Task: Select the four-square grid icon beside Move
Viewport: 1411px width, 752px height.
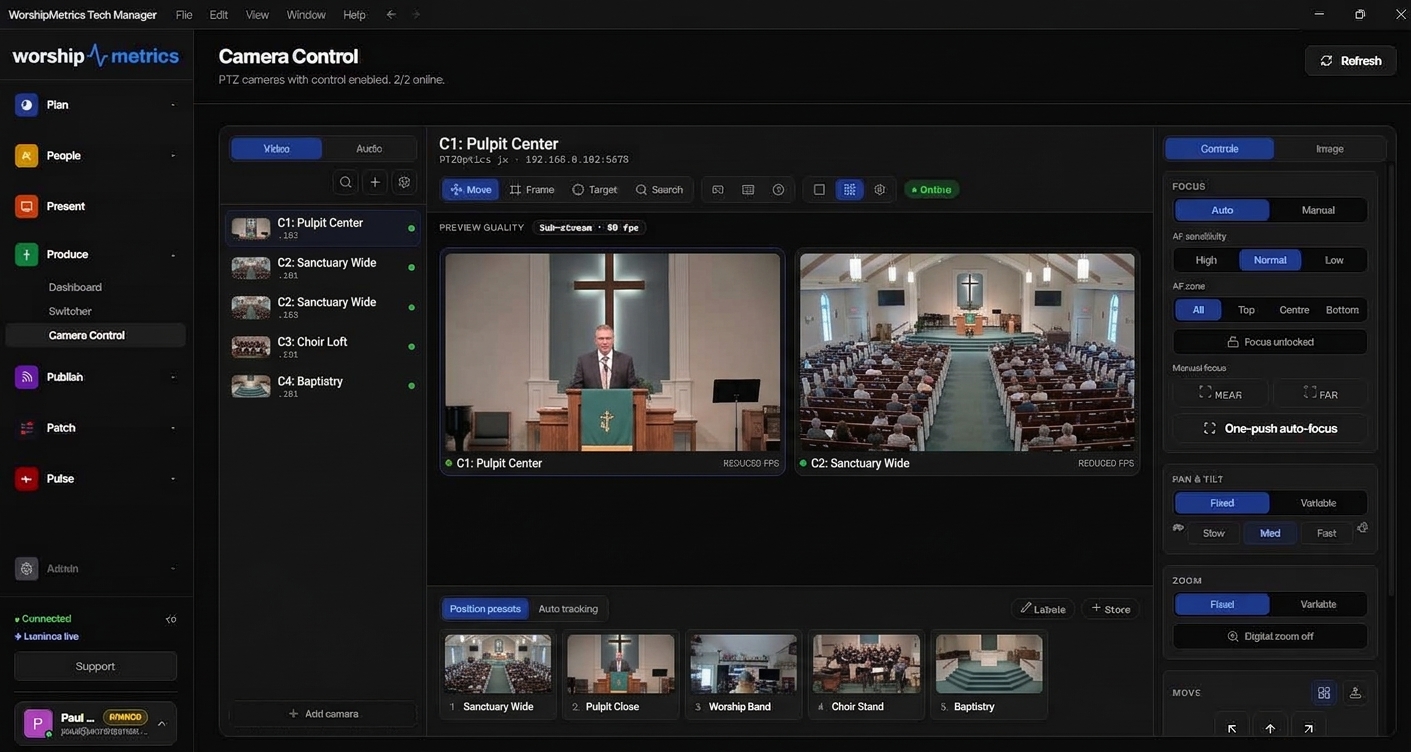Action: pos(1324,692)
